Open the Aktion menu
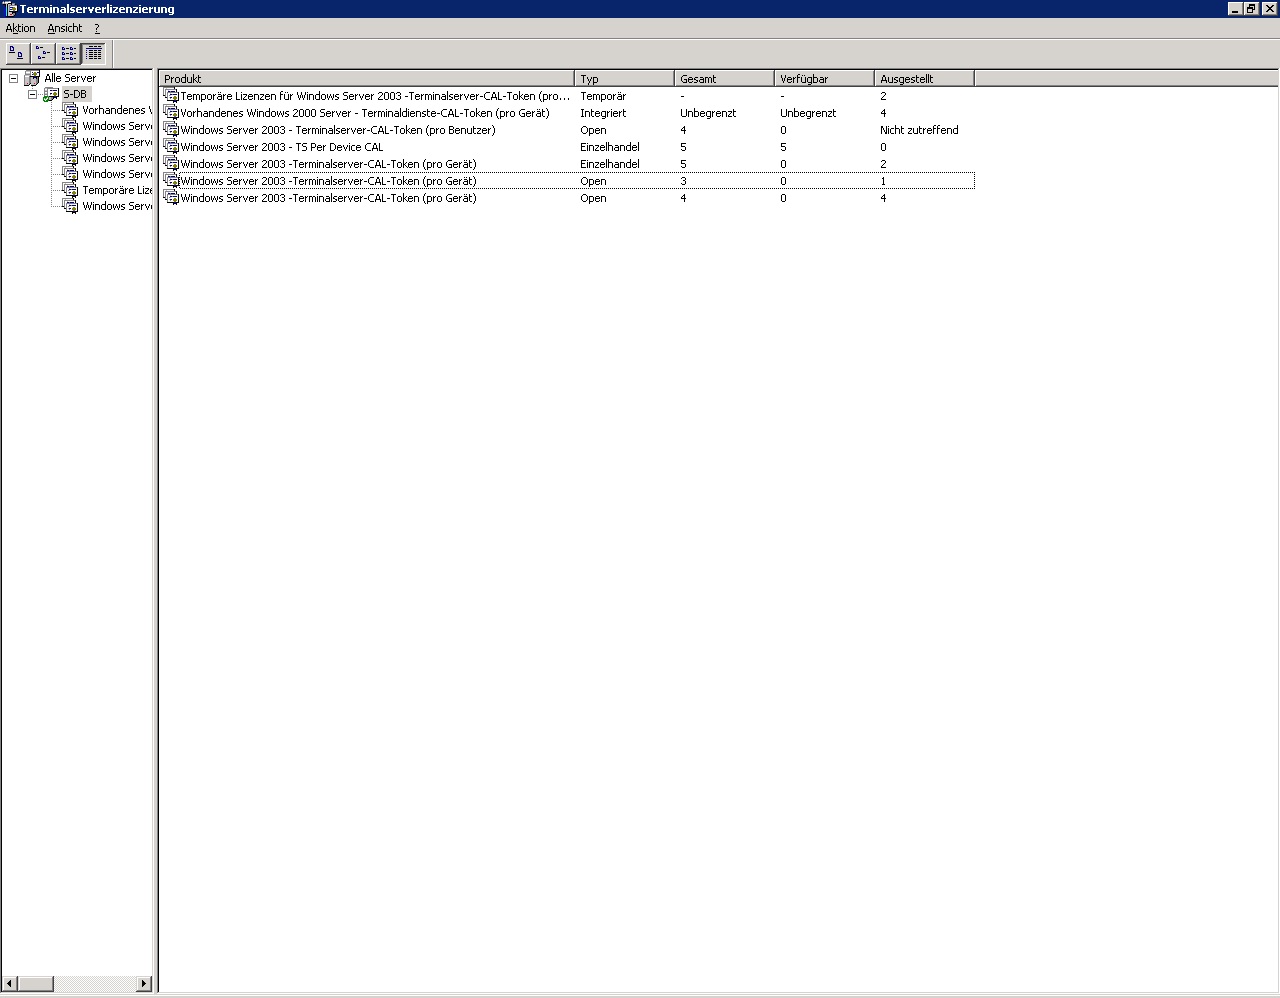Image resolution: width=1280 pixels, height=998 pixels. [x=21, y=28]
